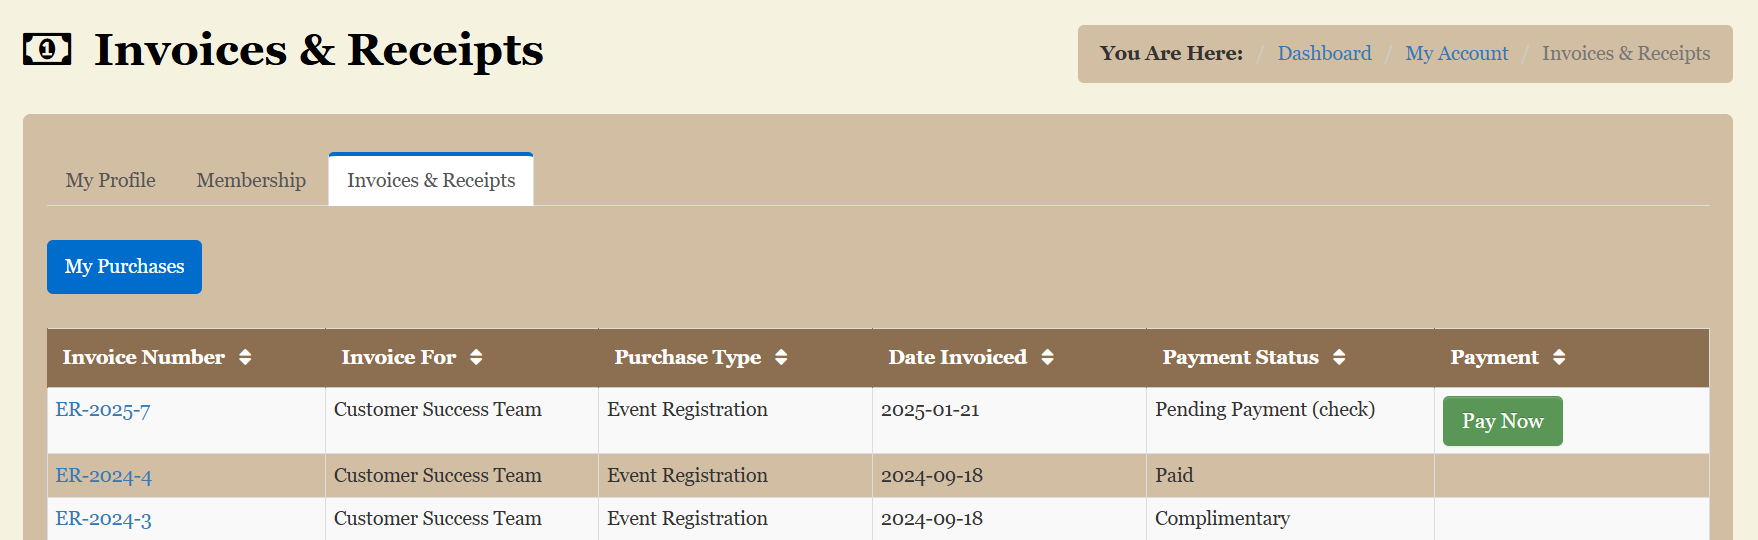Image resolution: width=1758 pixels, height=540 pixels.
Task: Go to Dashboard in breadcrumb
Action: point(1324,54)
